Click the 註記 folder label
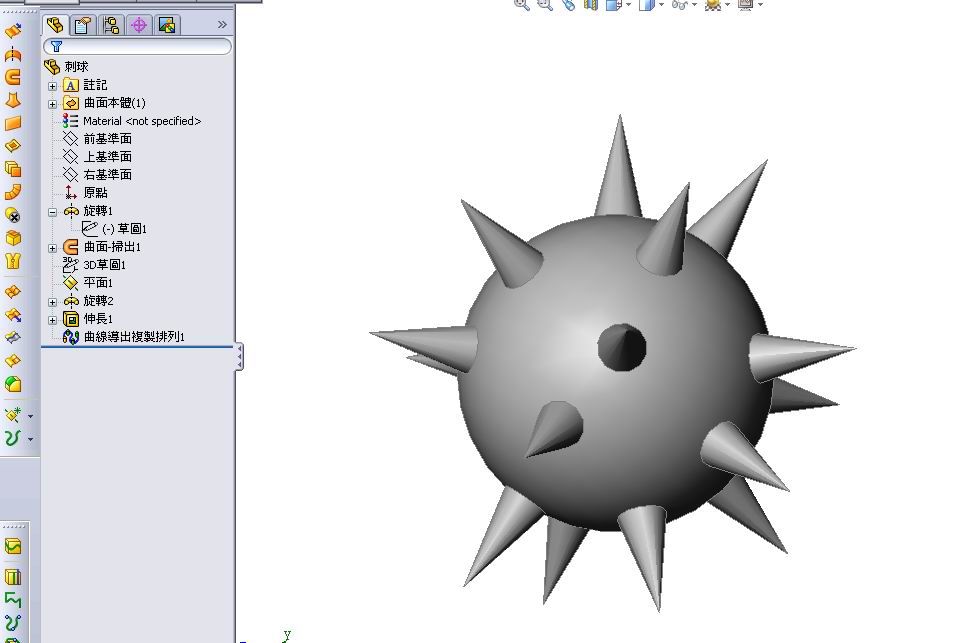Screen dimensions: 959x643 coord(95,85)
